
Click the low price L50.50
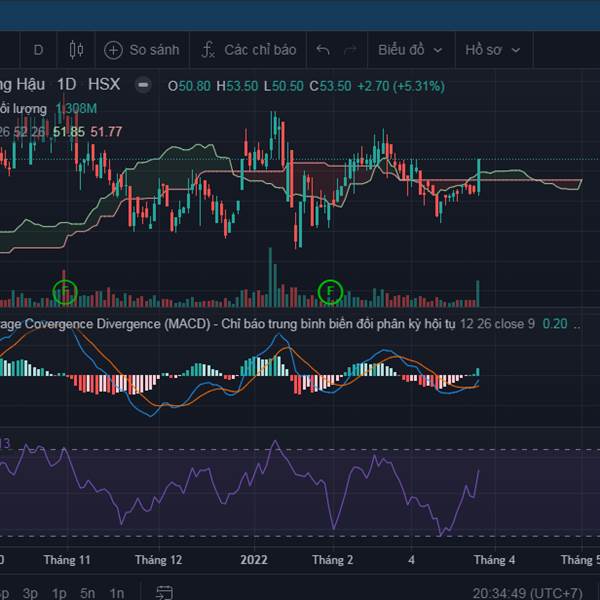284,86
